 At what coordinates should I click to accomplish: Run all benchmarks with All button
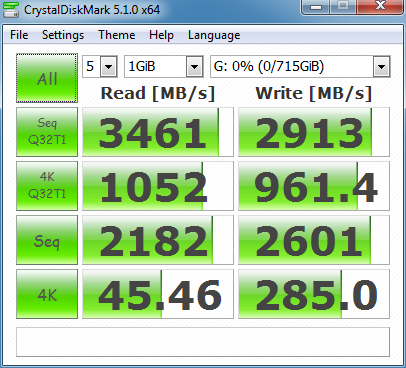tap(47, 78)
